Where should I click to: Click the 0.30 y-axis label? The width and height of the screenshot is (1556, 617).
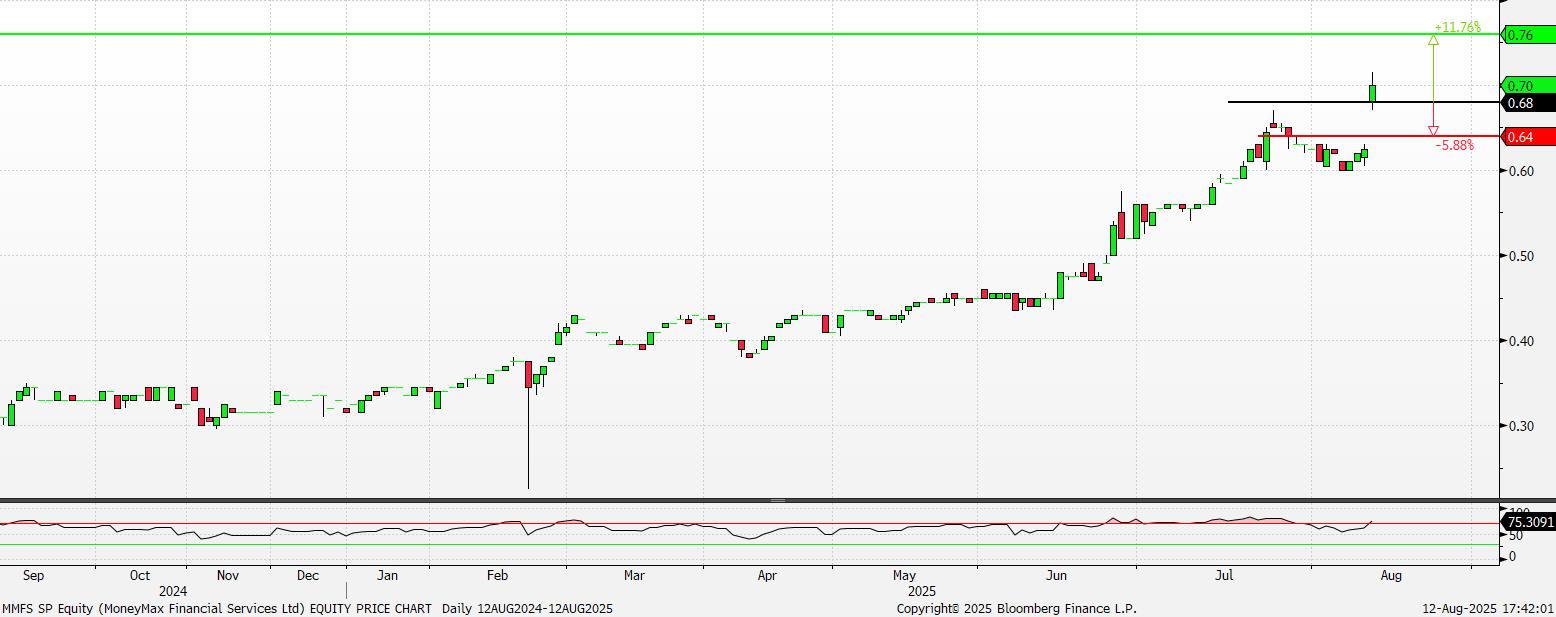click(1520, 426)
